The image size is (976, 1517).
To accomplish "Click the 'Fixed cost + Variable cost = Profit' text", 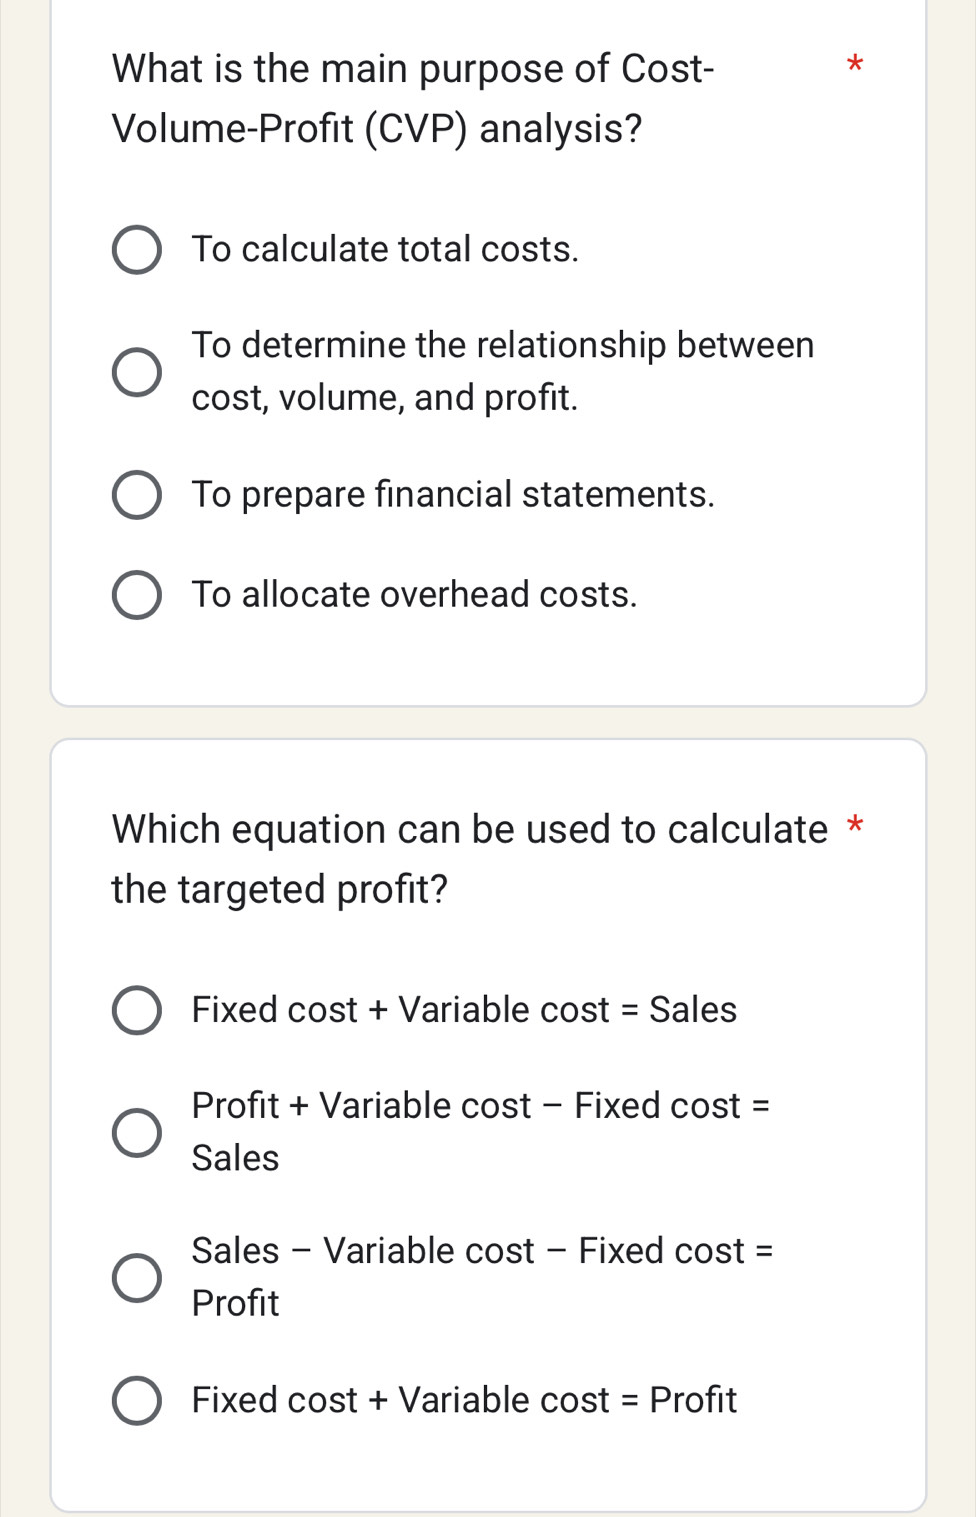I will [x=464, y=1399].
